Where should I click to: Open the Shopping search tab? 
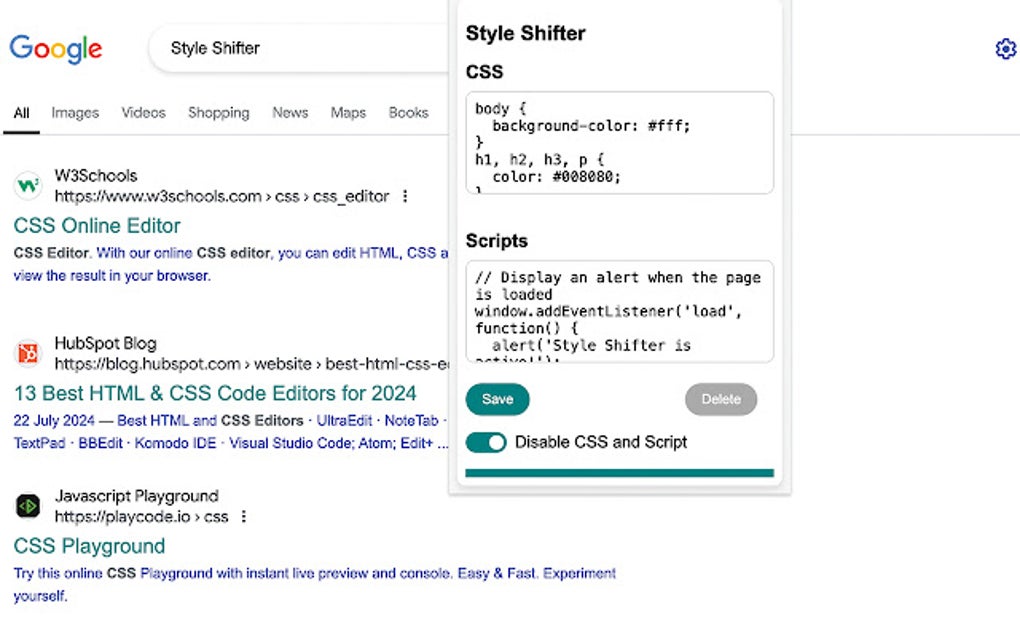218,113
